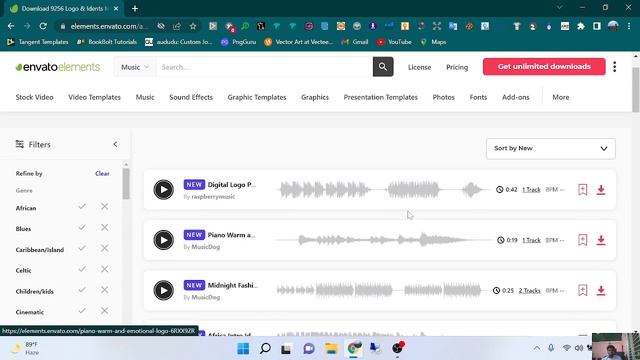Screen dimensions: 640x360
Task: Bookmark the Piano Warm track
Action: coord(582,240)
